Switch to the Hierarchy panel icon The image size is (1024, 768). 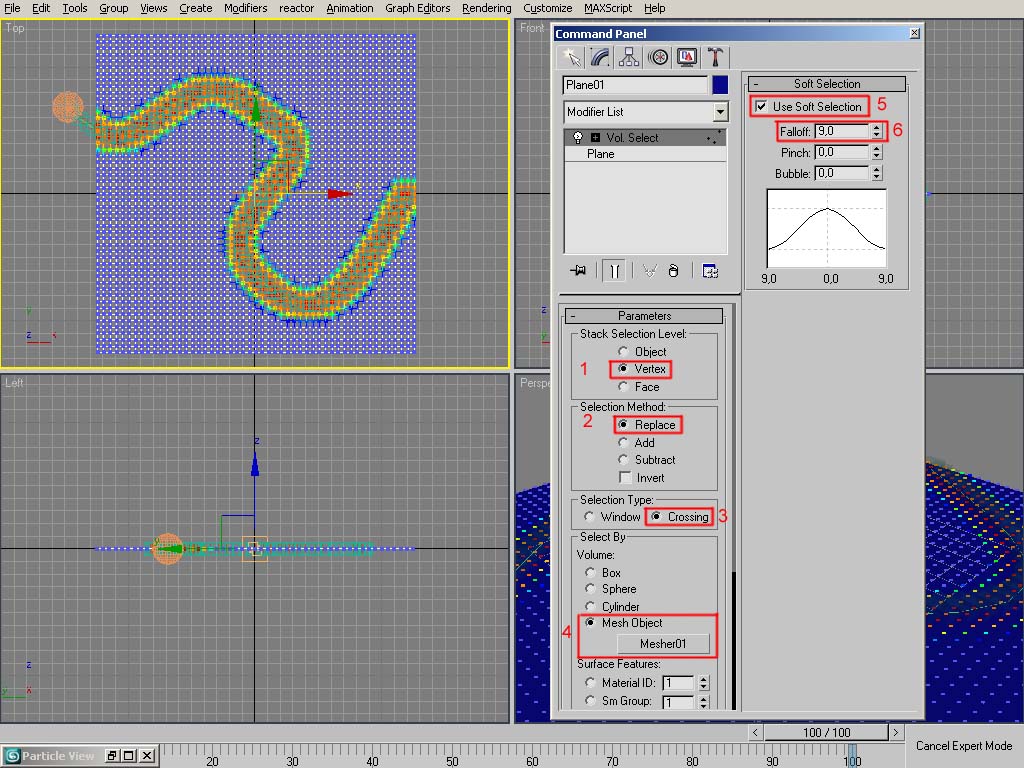point(629,57)
